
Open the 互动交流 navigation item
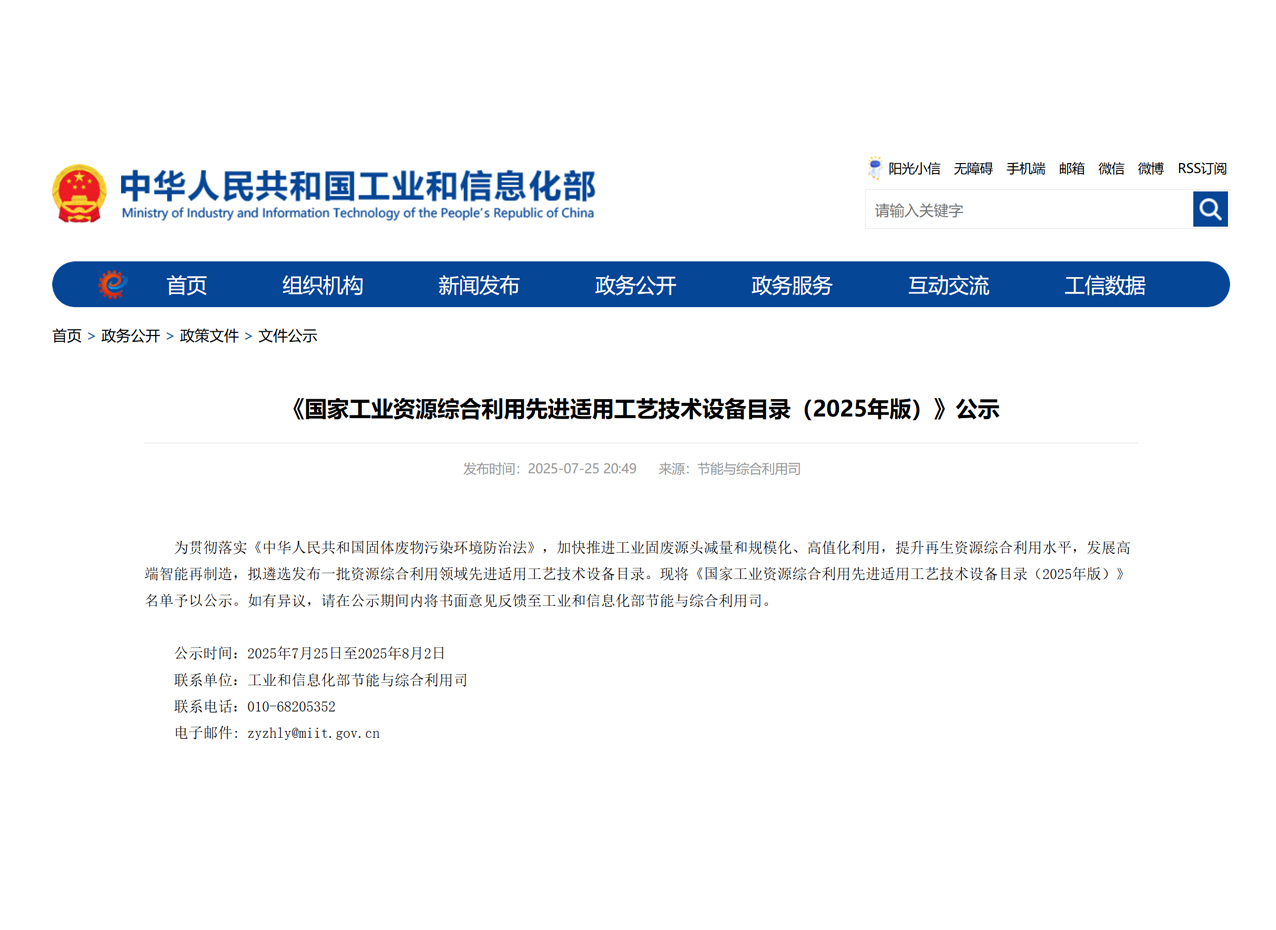click(x=949, y=285)
